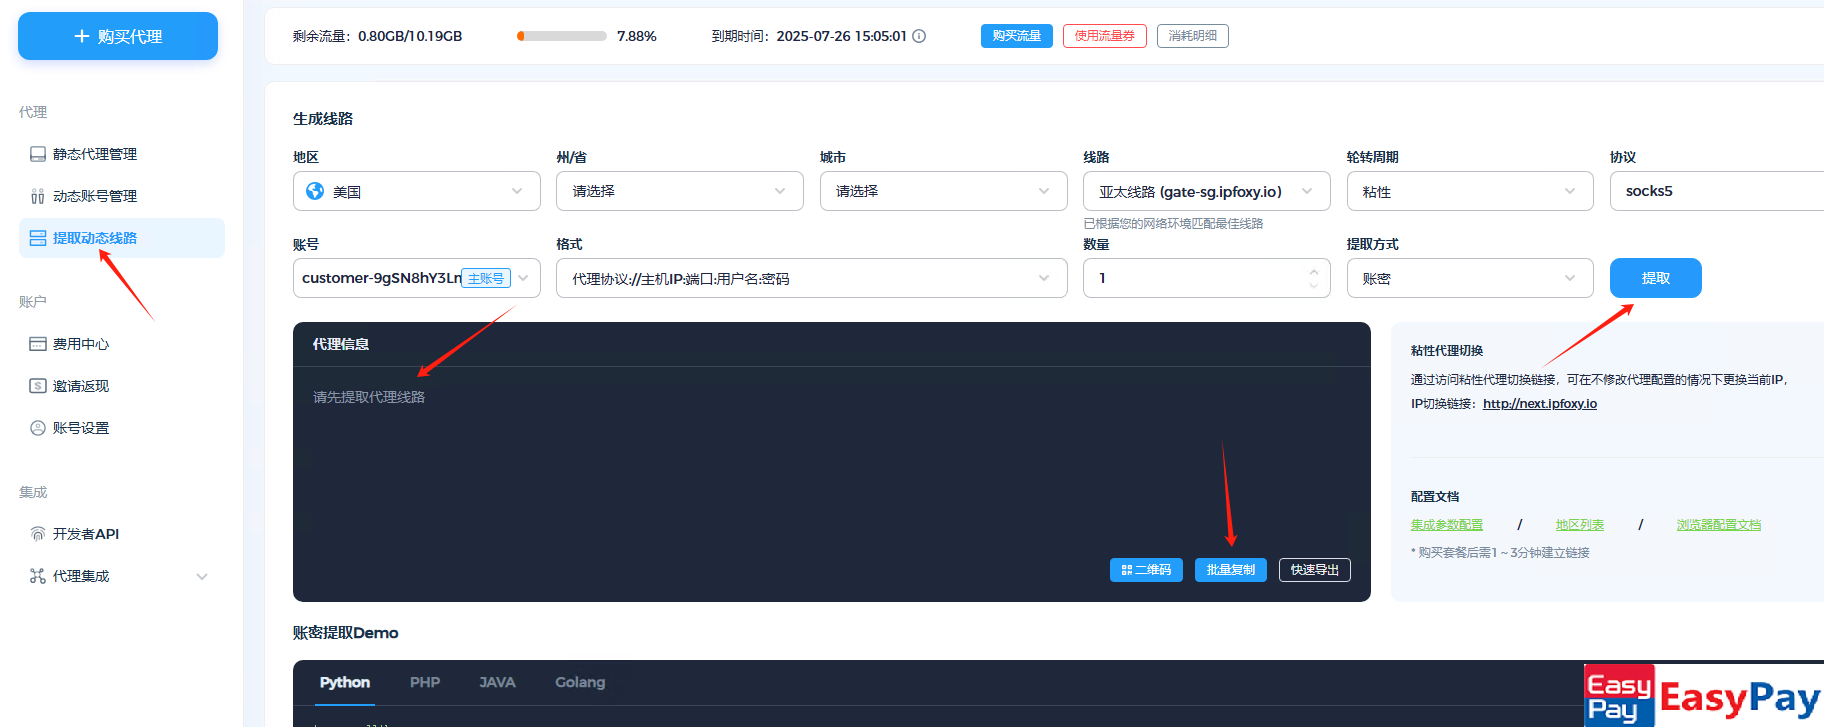Click the 批量复制 button
The height and width of the screenshot is (727, 1824).
(1230, 570)
